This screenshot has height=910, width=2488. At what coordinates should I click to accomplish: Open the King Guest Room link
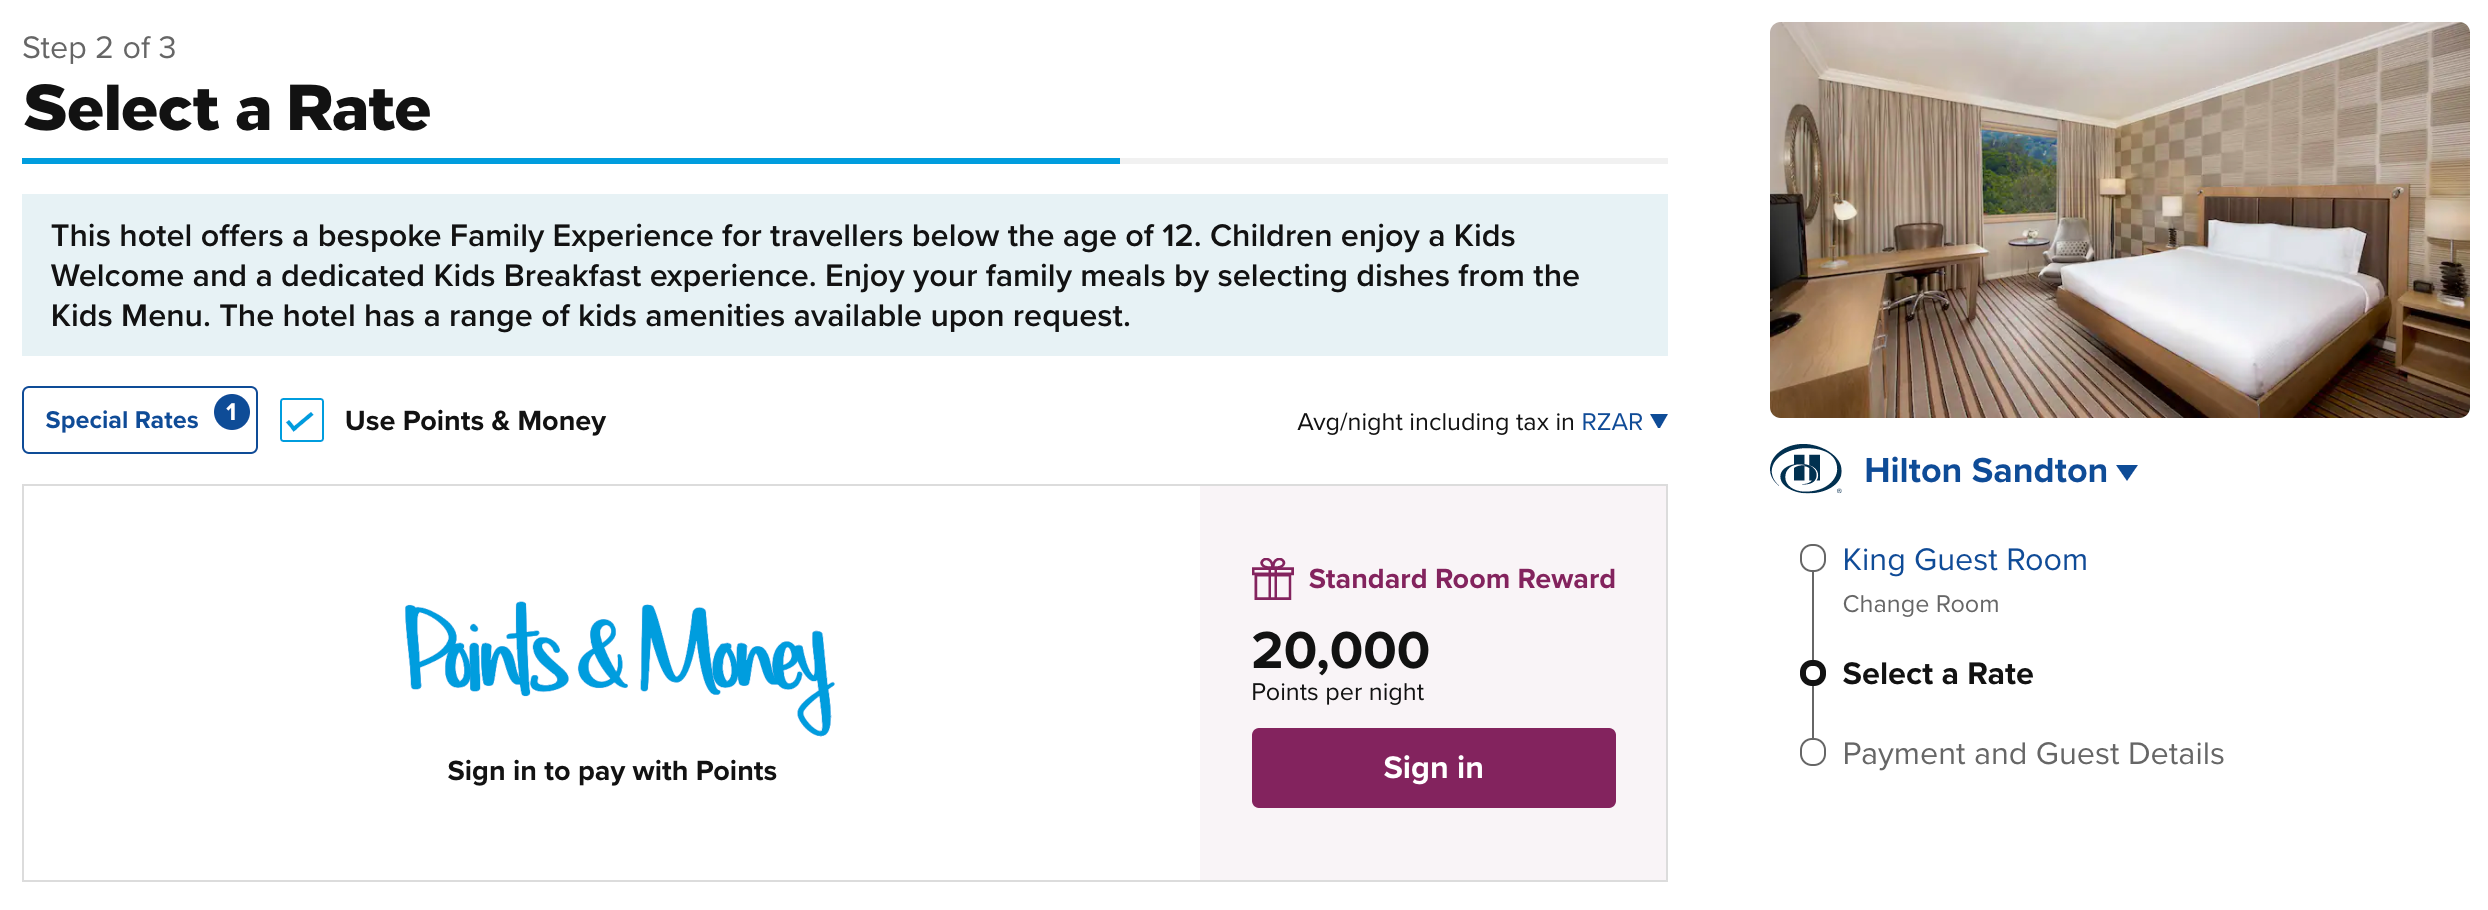pyautogui.click(x=1964, y=560)
